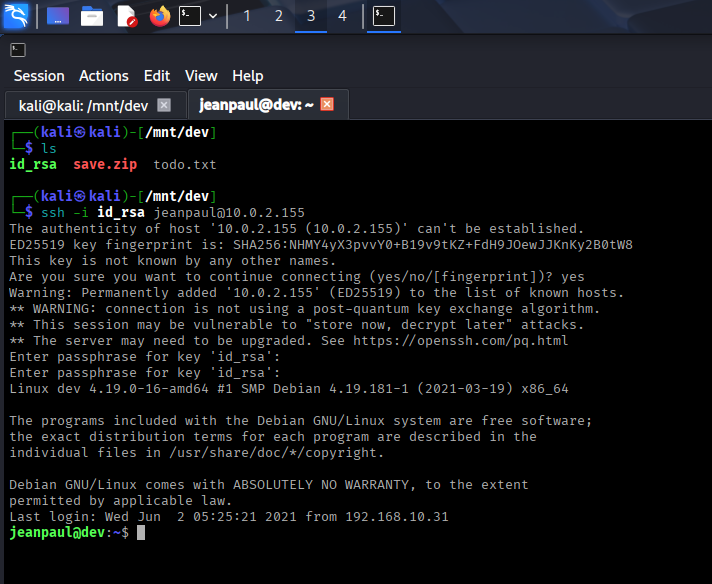
Task: Select the running terminal task in the panel
Action: [384, 16]
